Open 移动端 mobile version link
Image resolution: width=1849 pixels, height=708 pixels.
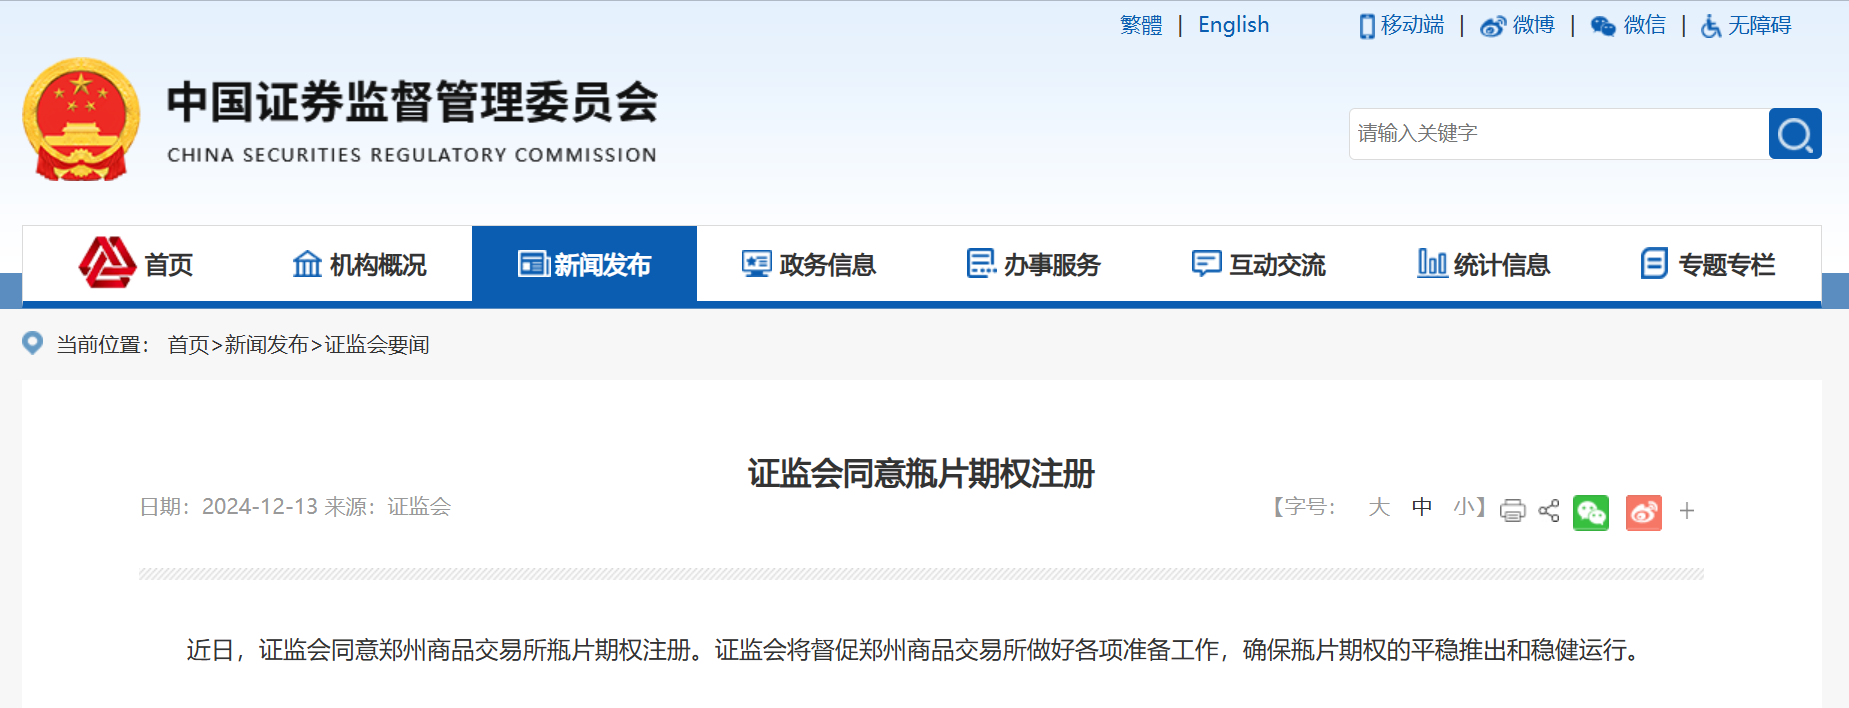[1402, 25]
